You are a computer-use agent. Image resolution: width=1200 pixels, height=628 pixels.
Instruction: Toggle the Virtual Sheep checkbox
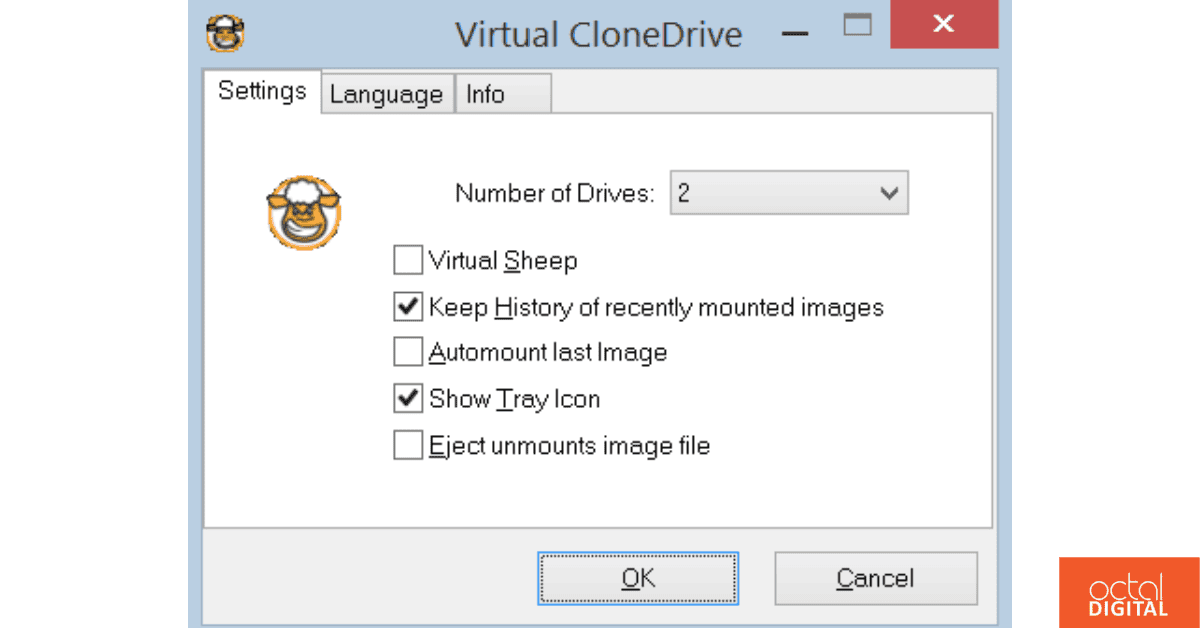pyautogui.click(x=408, y=259)
